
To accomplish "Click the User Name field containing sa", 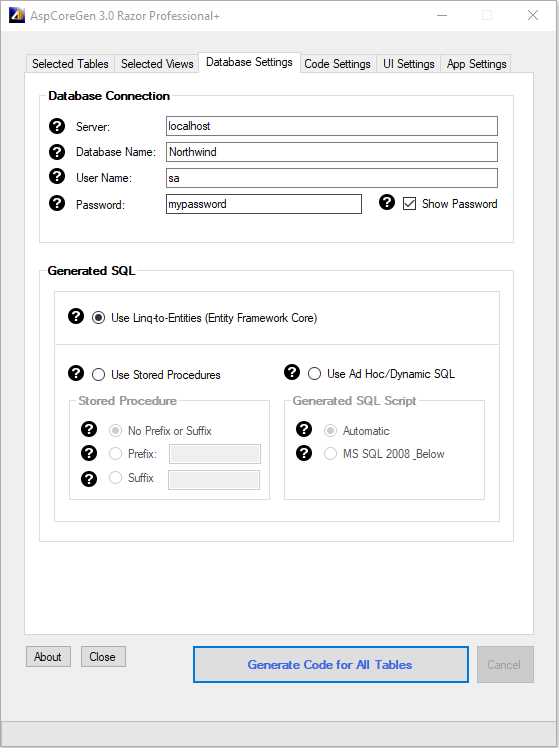I will (x=331, y=178).
